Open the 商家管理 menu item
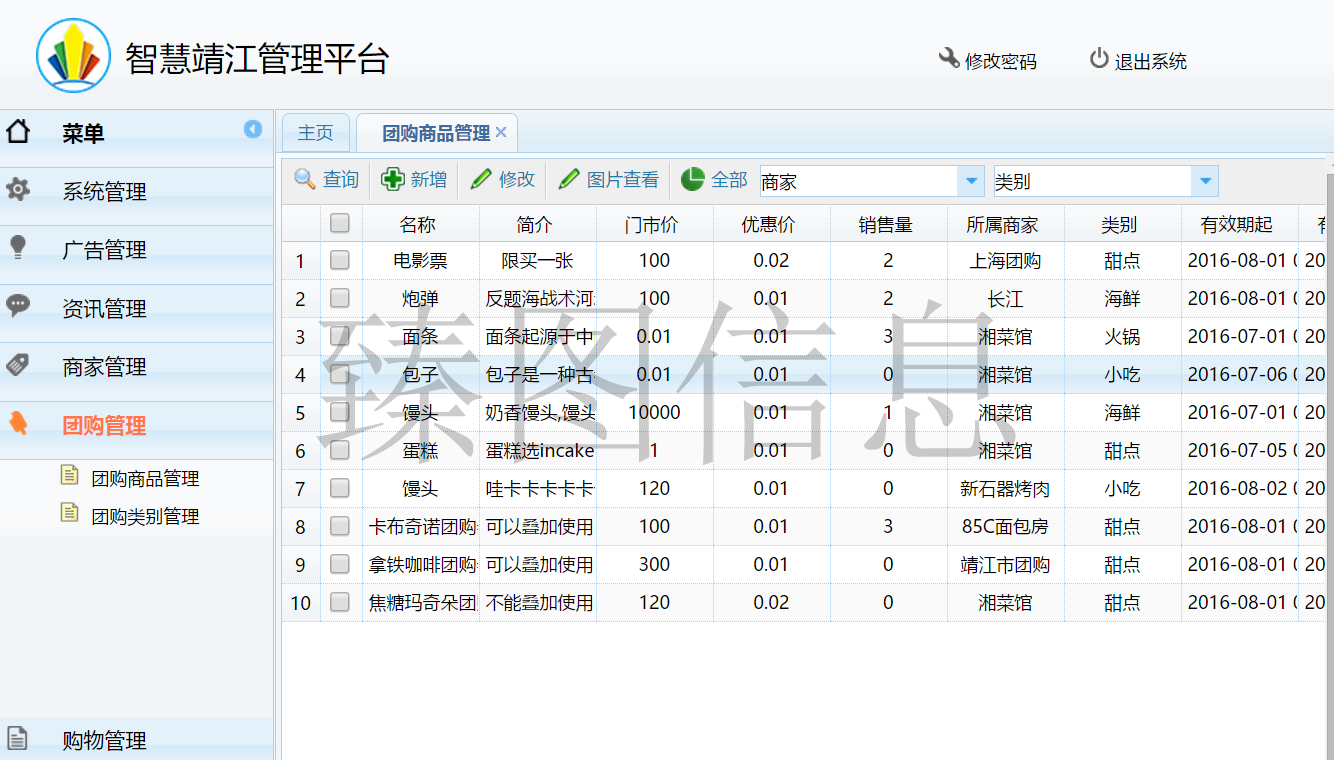This screenshot has width=1334, height=760. (104, 367)
